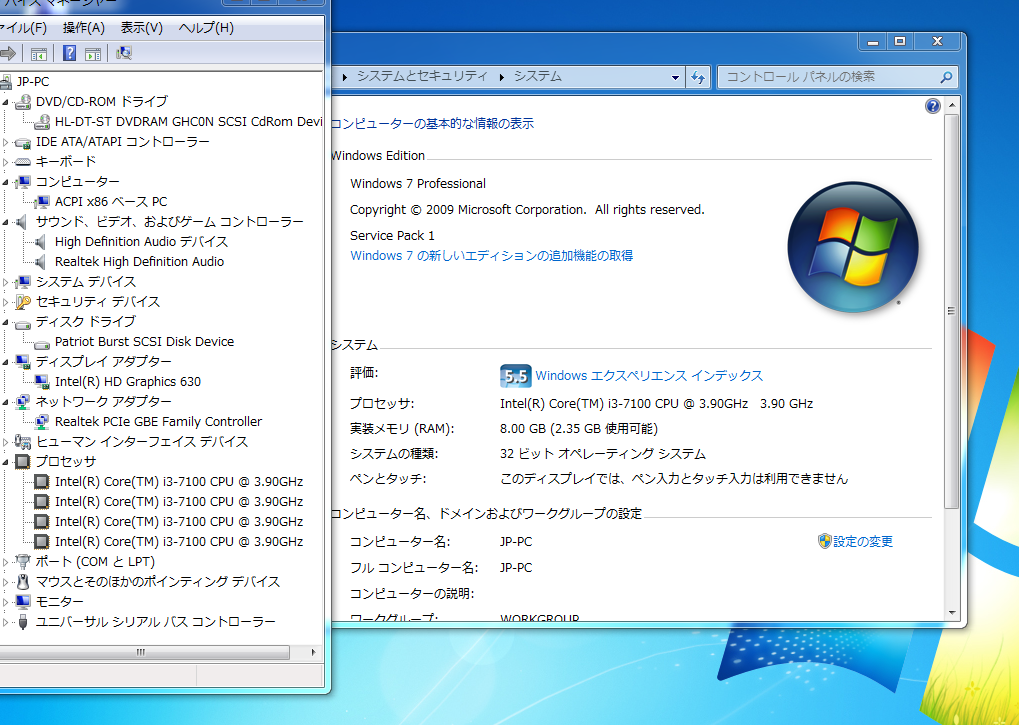Open the 操作(A) menu

click(x=84, y=28)
